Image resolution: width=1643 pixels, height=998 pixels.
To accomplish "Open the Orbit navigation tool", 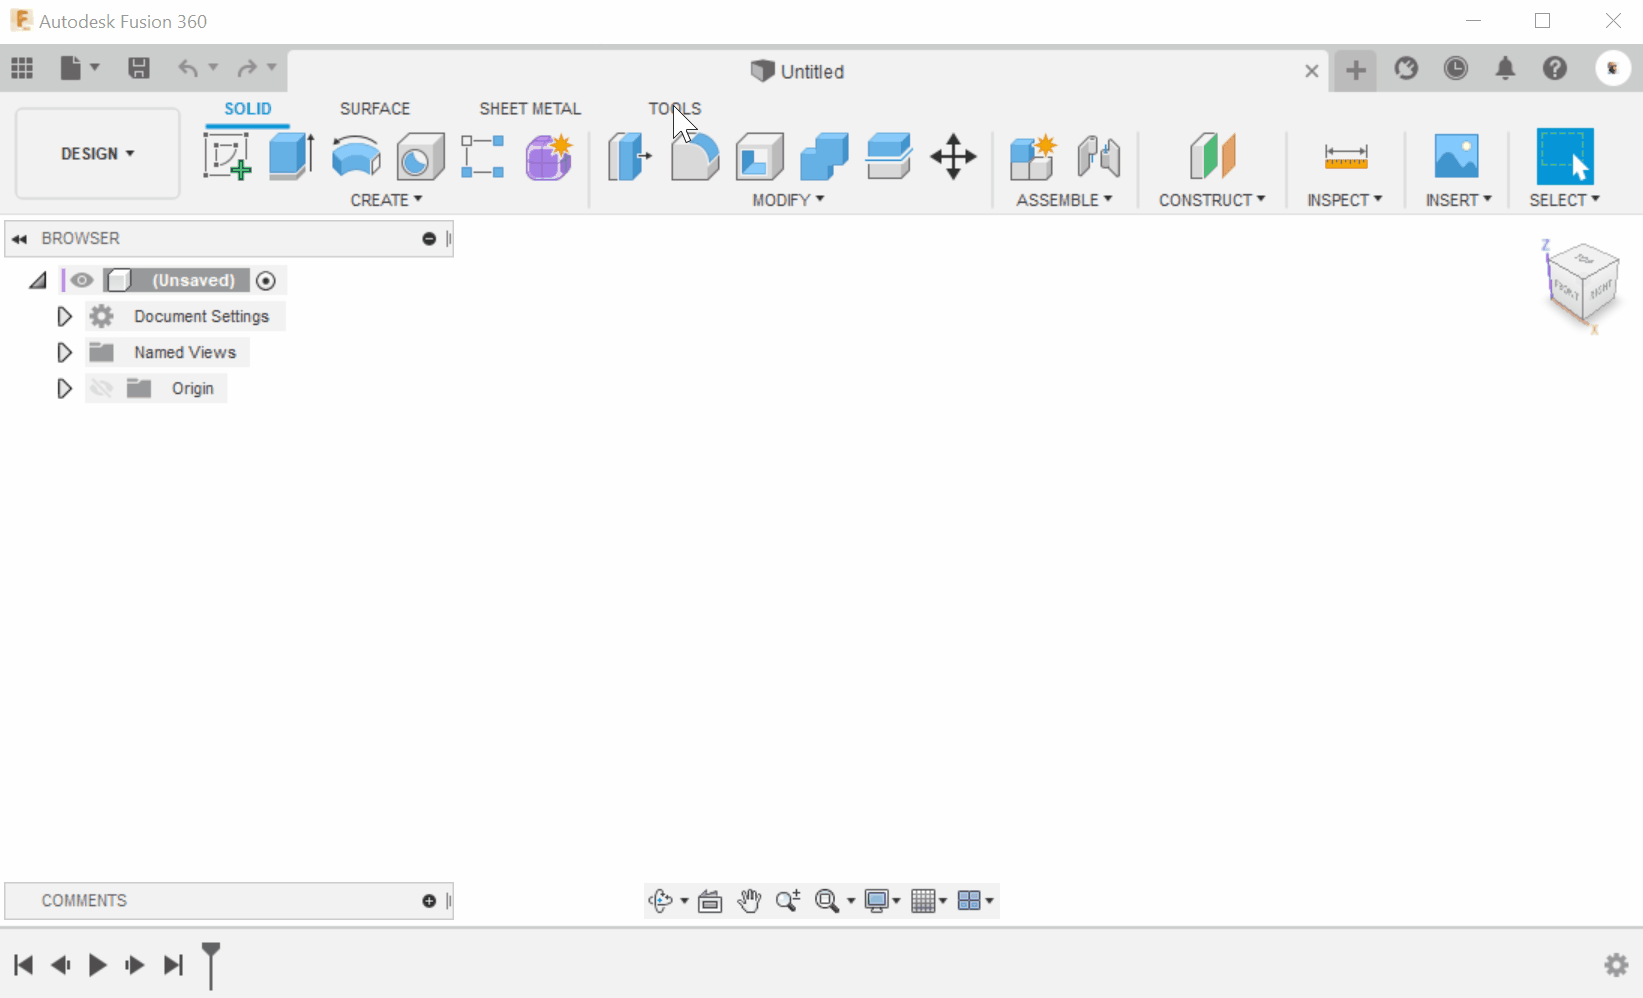I will click(660, 901).
